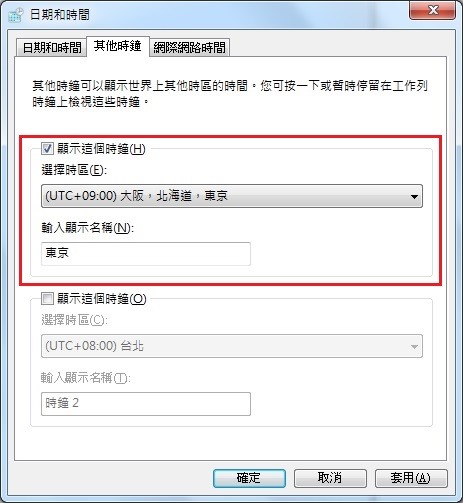Click the display name field containing 東京
This screenshot has width=463, height=503.
(146, 254)
